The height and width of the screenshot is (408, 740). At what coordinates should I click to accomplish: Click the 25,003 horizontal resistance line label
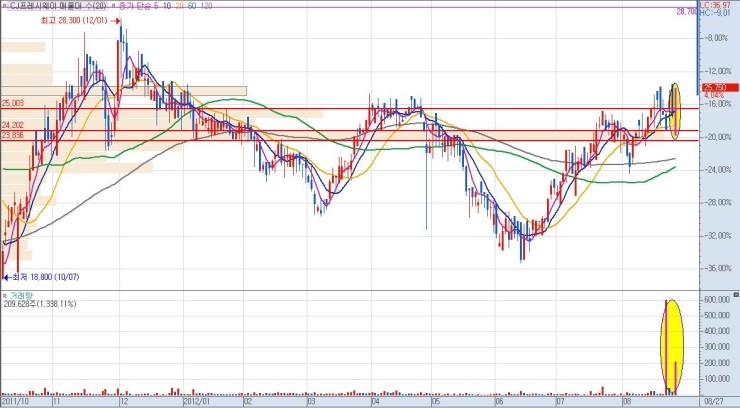click(13, 103)
